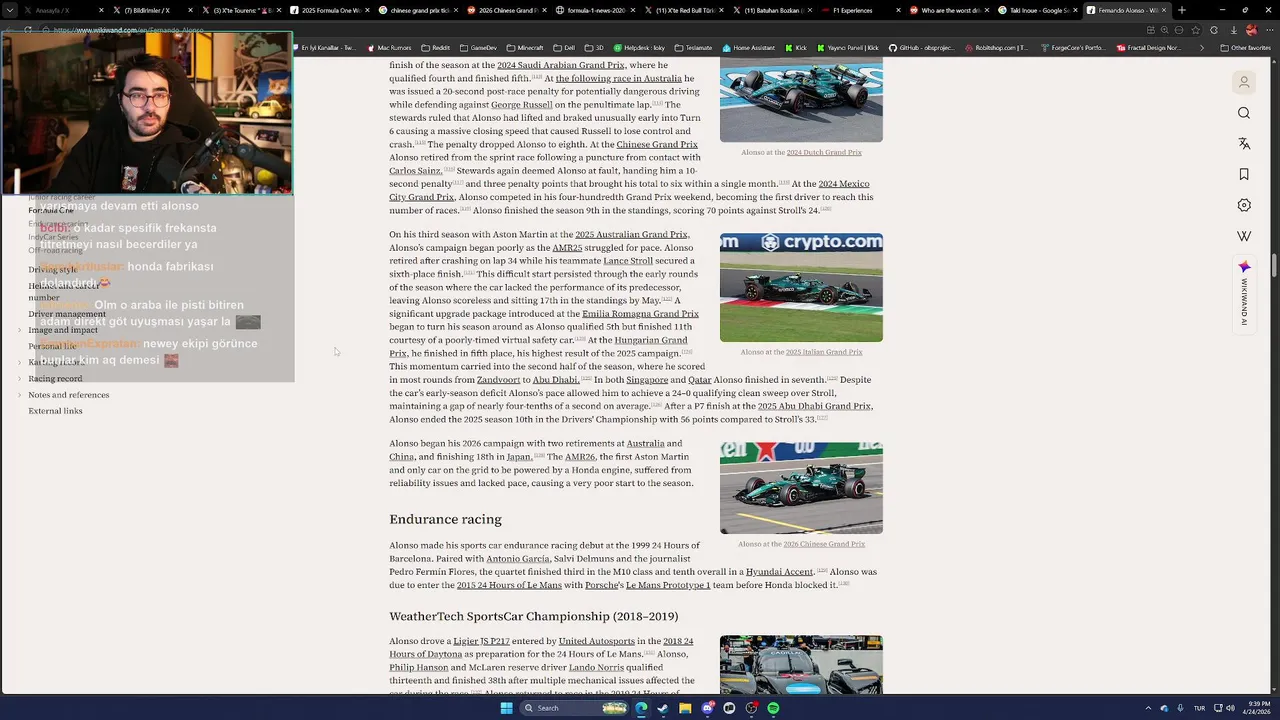Open the 2025 Italian Grand Prix photo
Viewport: 1280px width, 720px height.
point(801,288)
